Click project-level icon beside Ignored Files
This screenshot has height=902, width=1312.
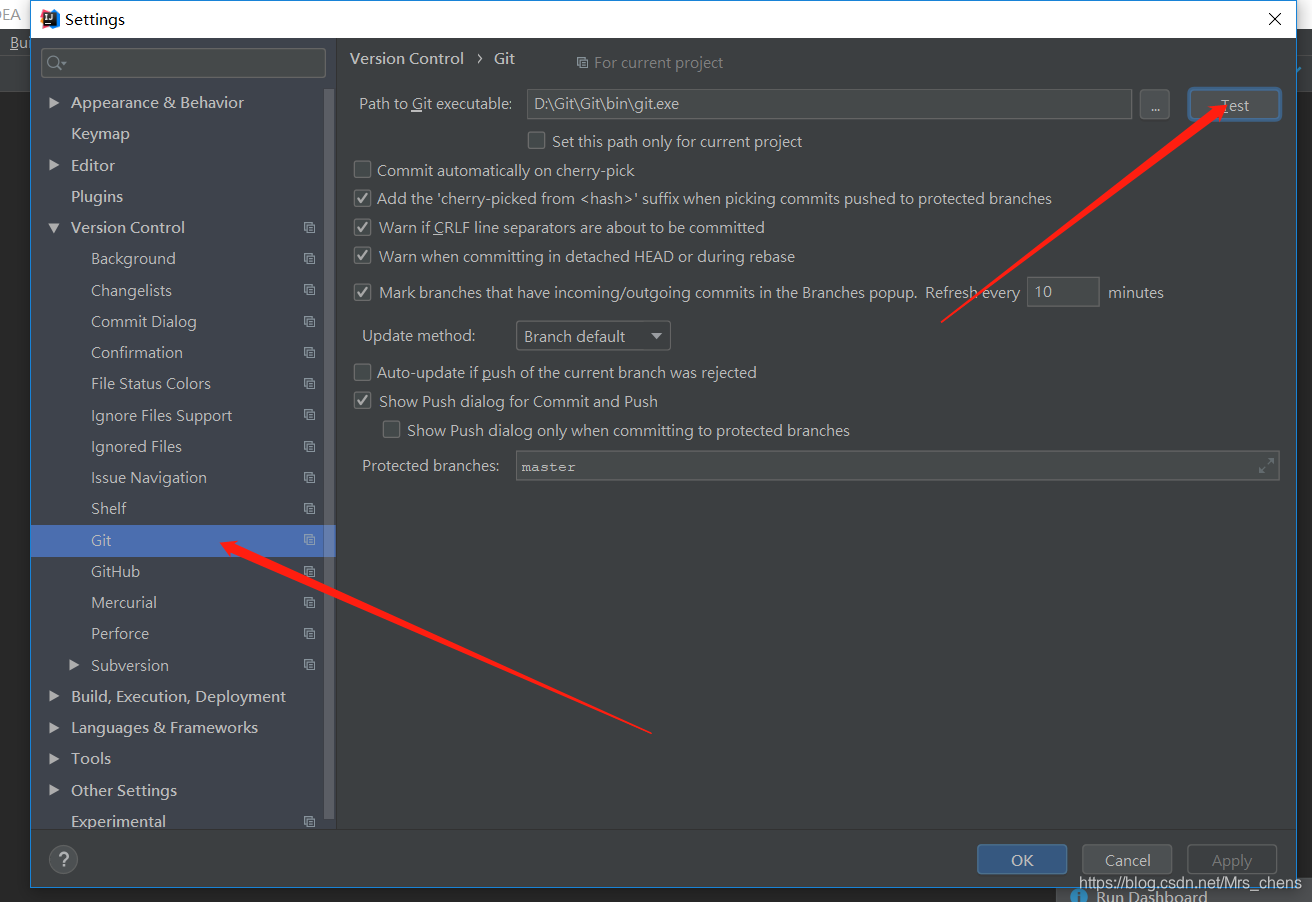[x=310, y=446]
